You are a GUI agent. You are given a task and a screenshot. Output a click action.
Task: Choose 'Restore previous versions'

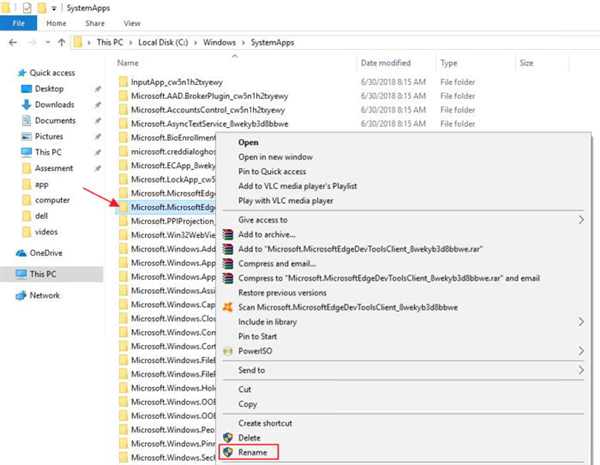(x=282, y=293)
